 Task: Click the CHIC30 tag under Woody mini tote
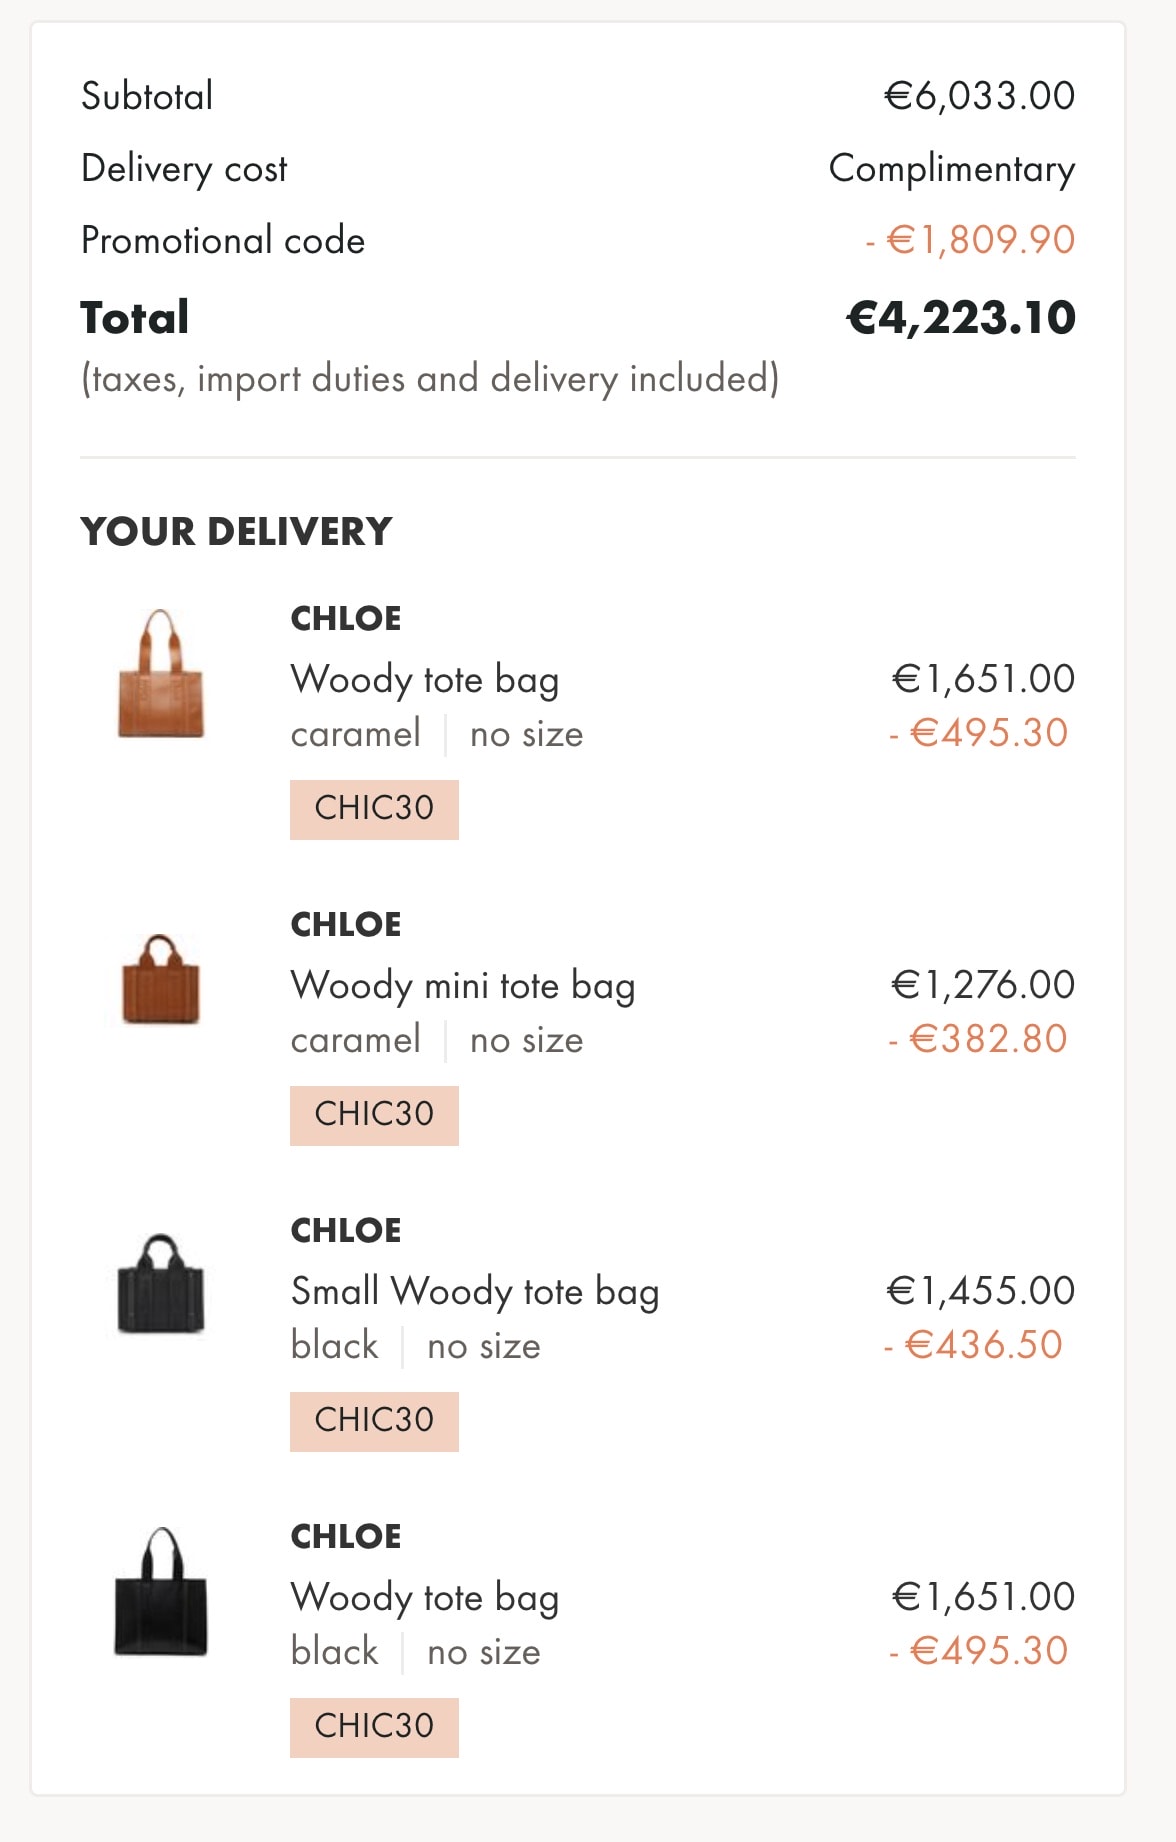point(374,1115)
